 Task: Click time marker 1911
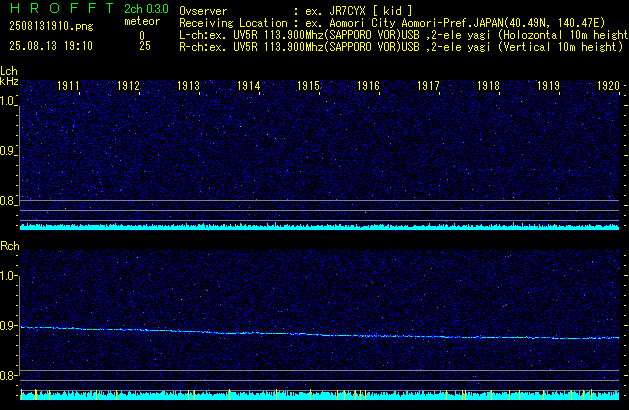tap(68, 86)
